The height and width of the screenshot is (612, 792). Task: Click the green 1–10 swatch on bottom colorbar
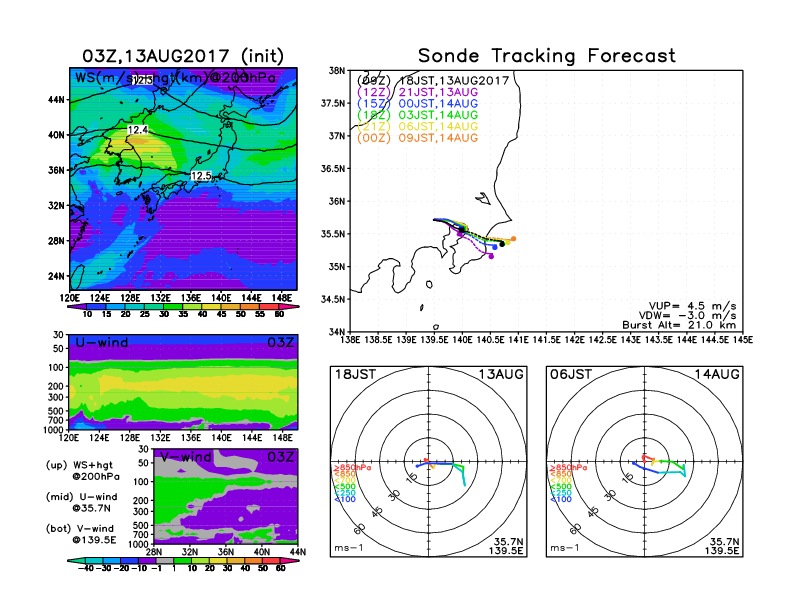[x=182, y=560]
